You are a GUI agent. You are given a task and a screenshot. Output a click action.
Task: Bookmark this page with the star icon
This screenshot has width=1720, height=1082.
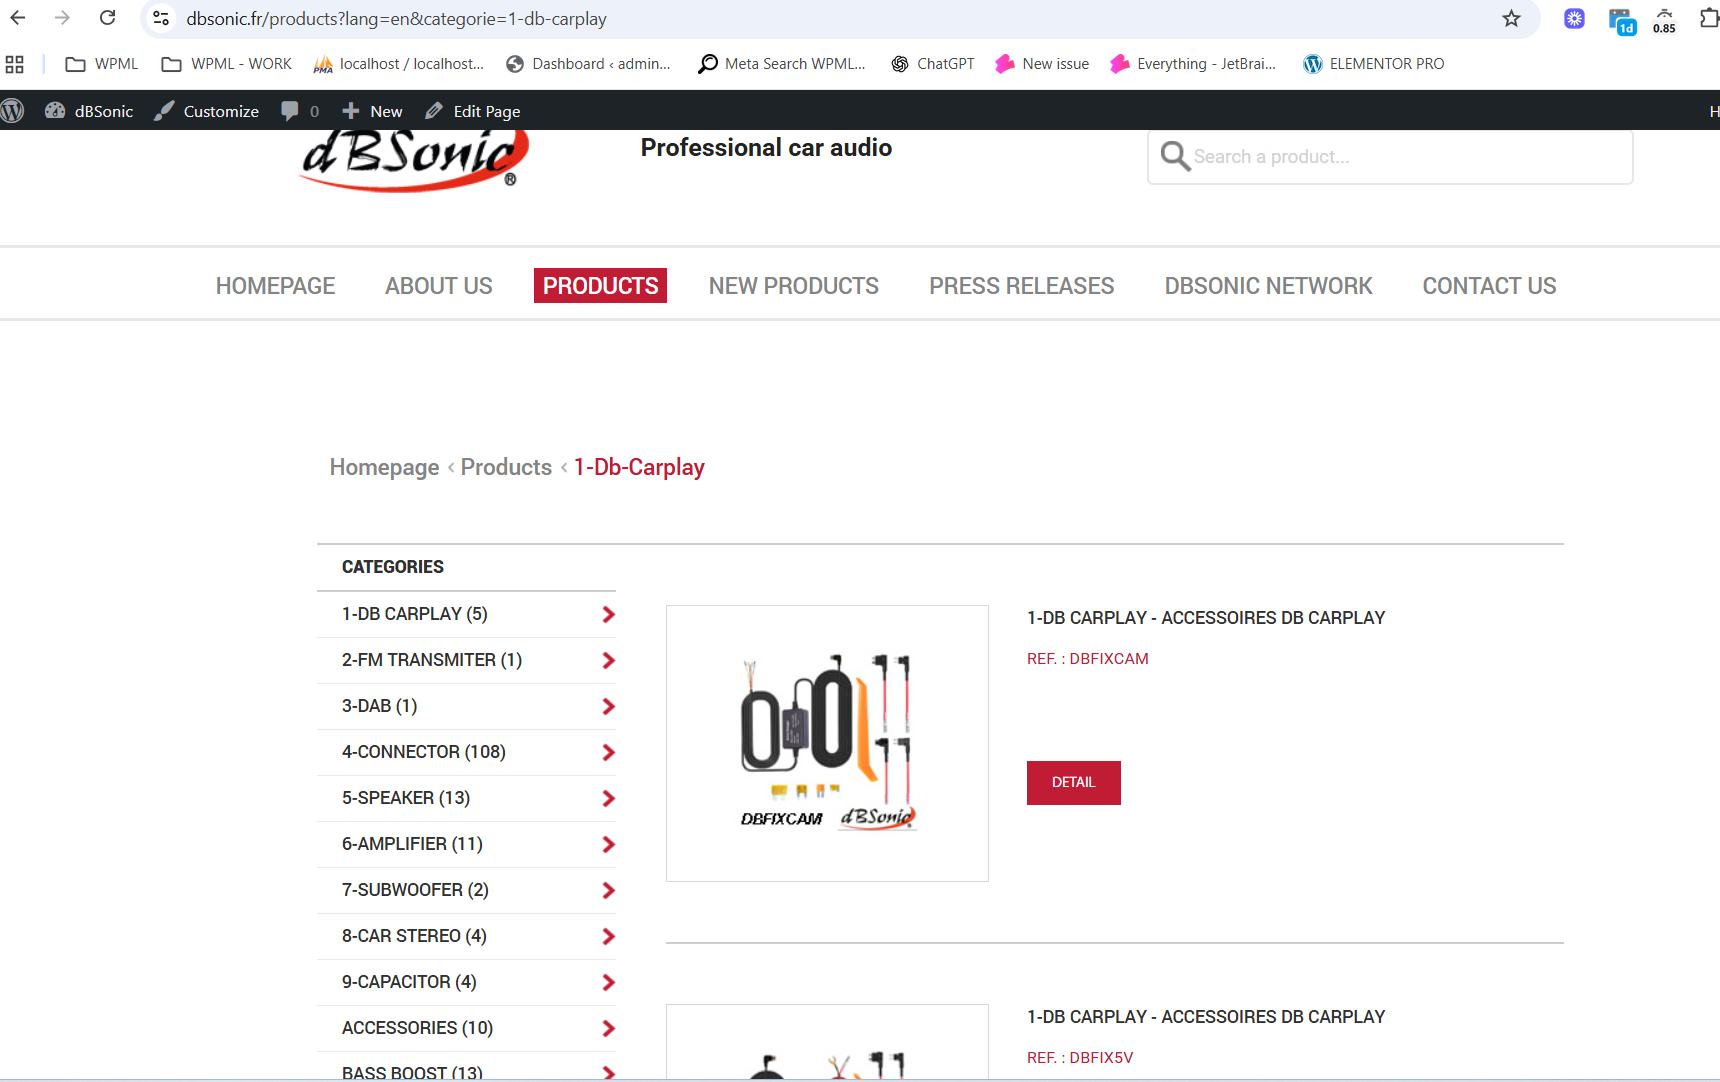coord(1511,18)
